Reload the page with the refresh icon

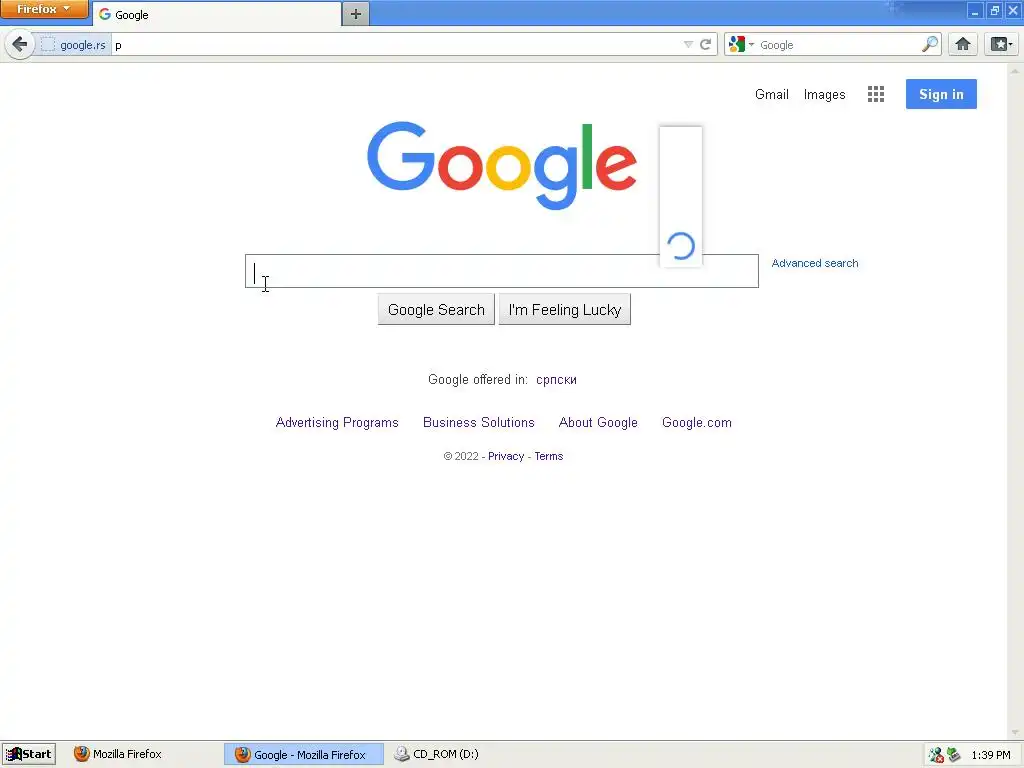(x=705, y=44)
